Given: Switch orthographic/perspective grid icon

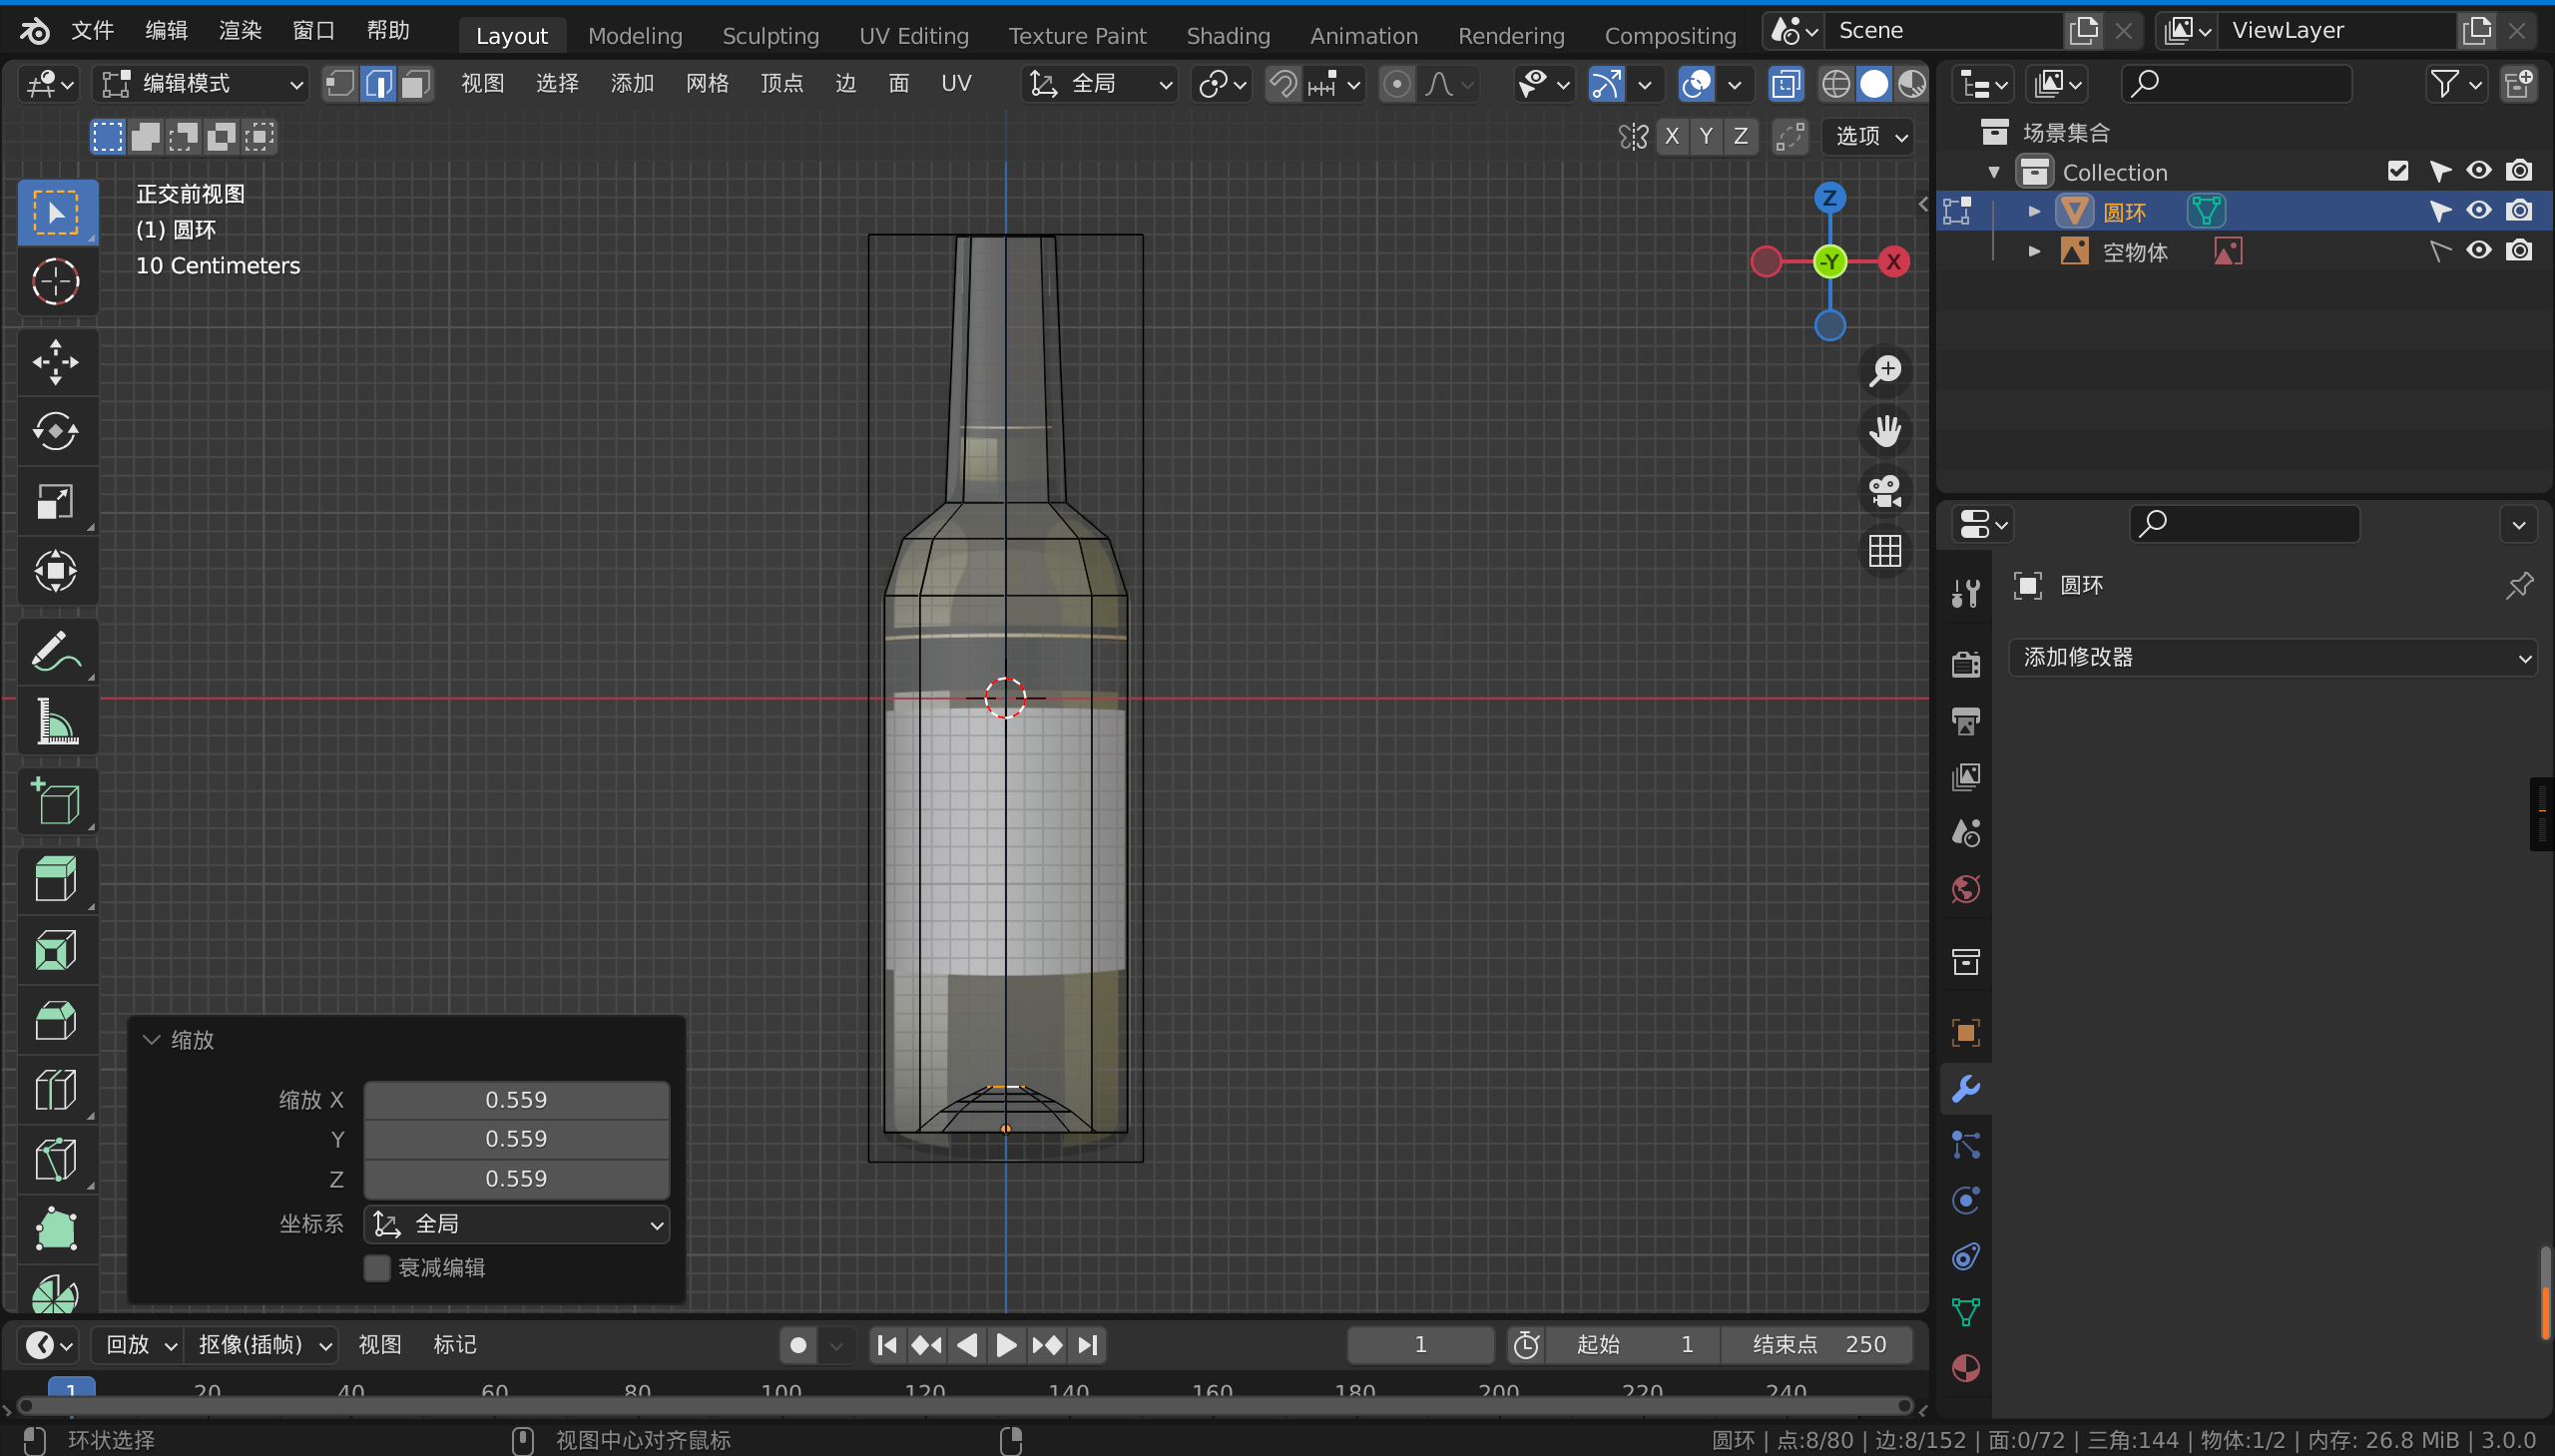Looking at the screenshot, I should pyautogui.click(x=1885, y=551).
